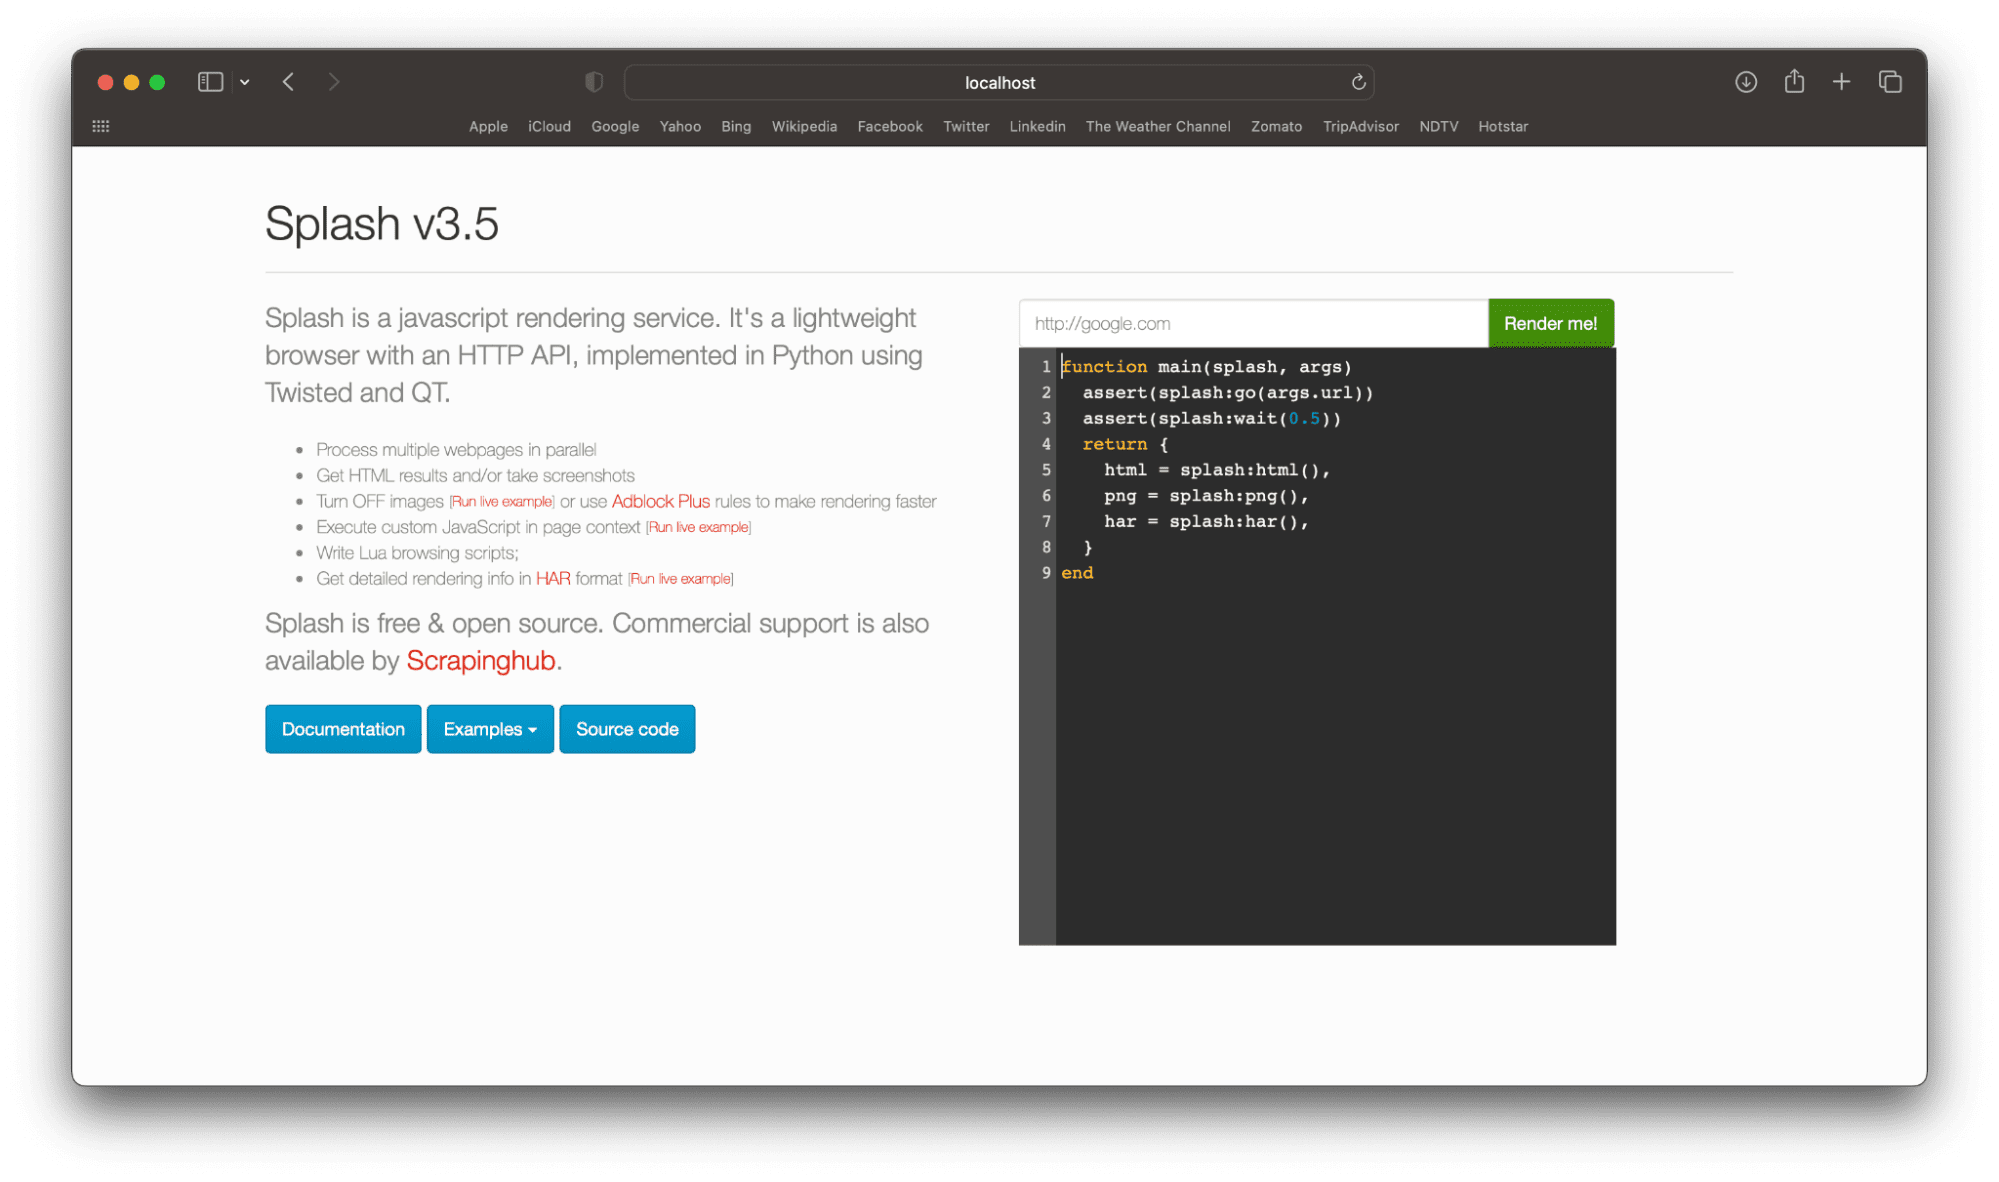Open the Apple bookmark

(x=488, y=126)
